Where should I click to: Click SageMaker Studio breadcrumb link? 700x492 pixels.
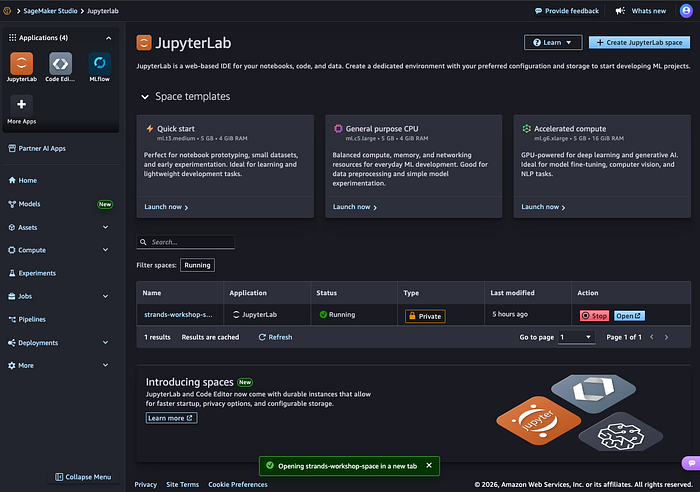pyautogui.click(x=50, y=11)
